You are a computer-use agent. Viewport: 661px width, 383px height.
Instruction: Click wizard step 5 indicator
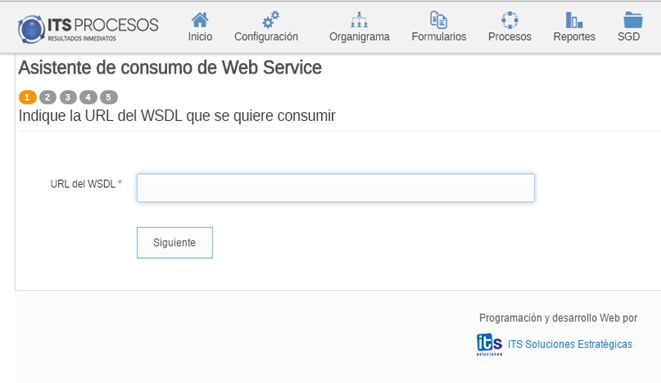(x=108, y=97)
